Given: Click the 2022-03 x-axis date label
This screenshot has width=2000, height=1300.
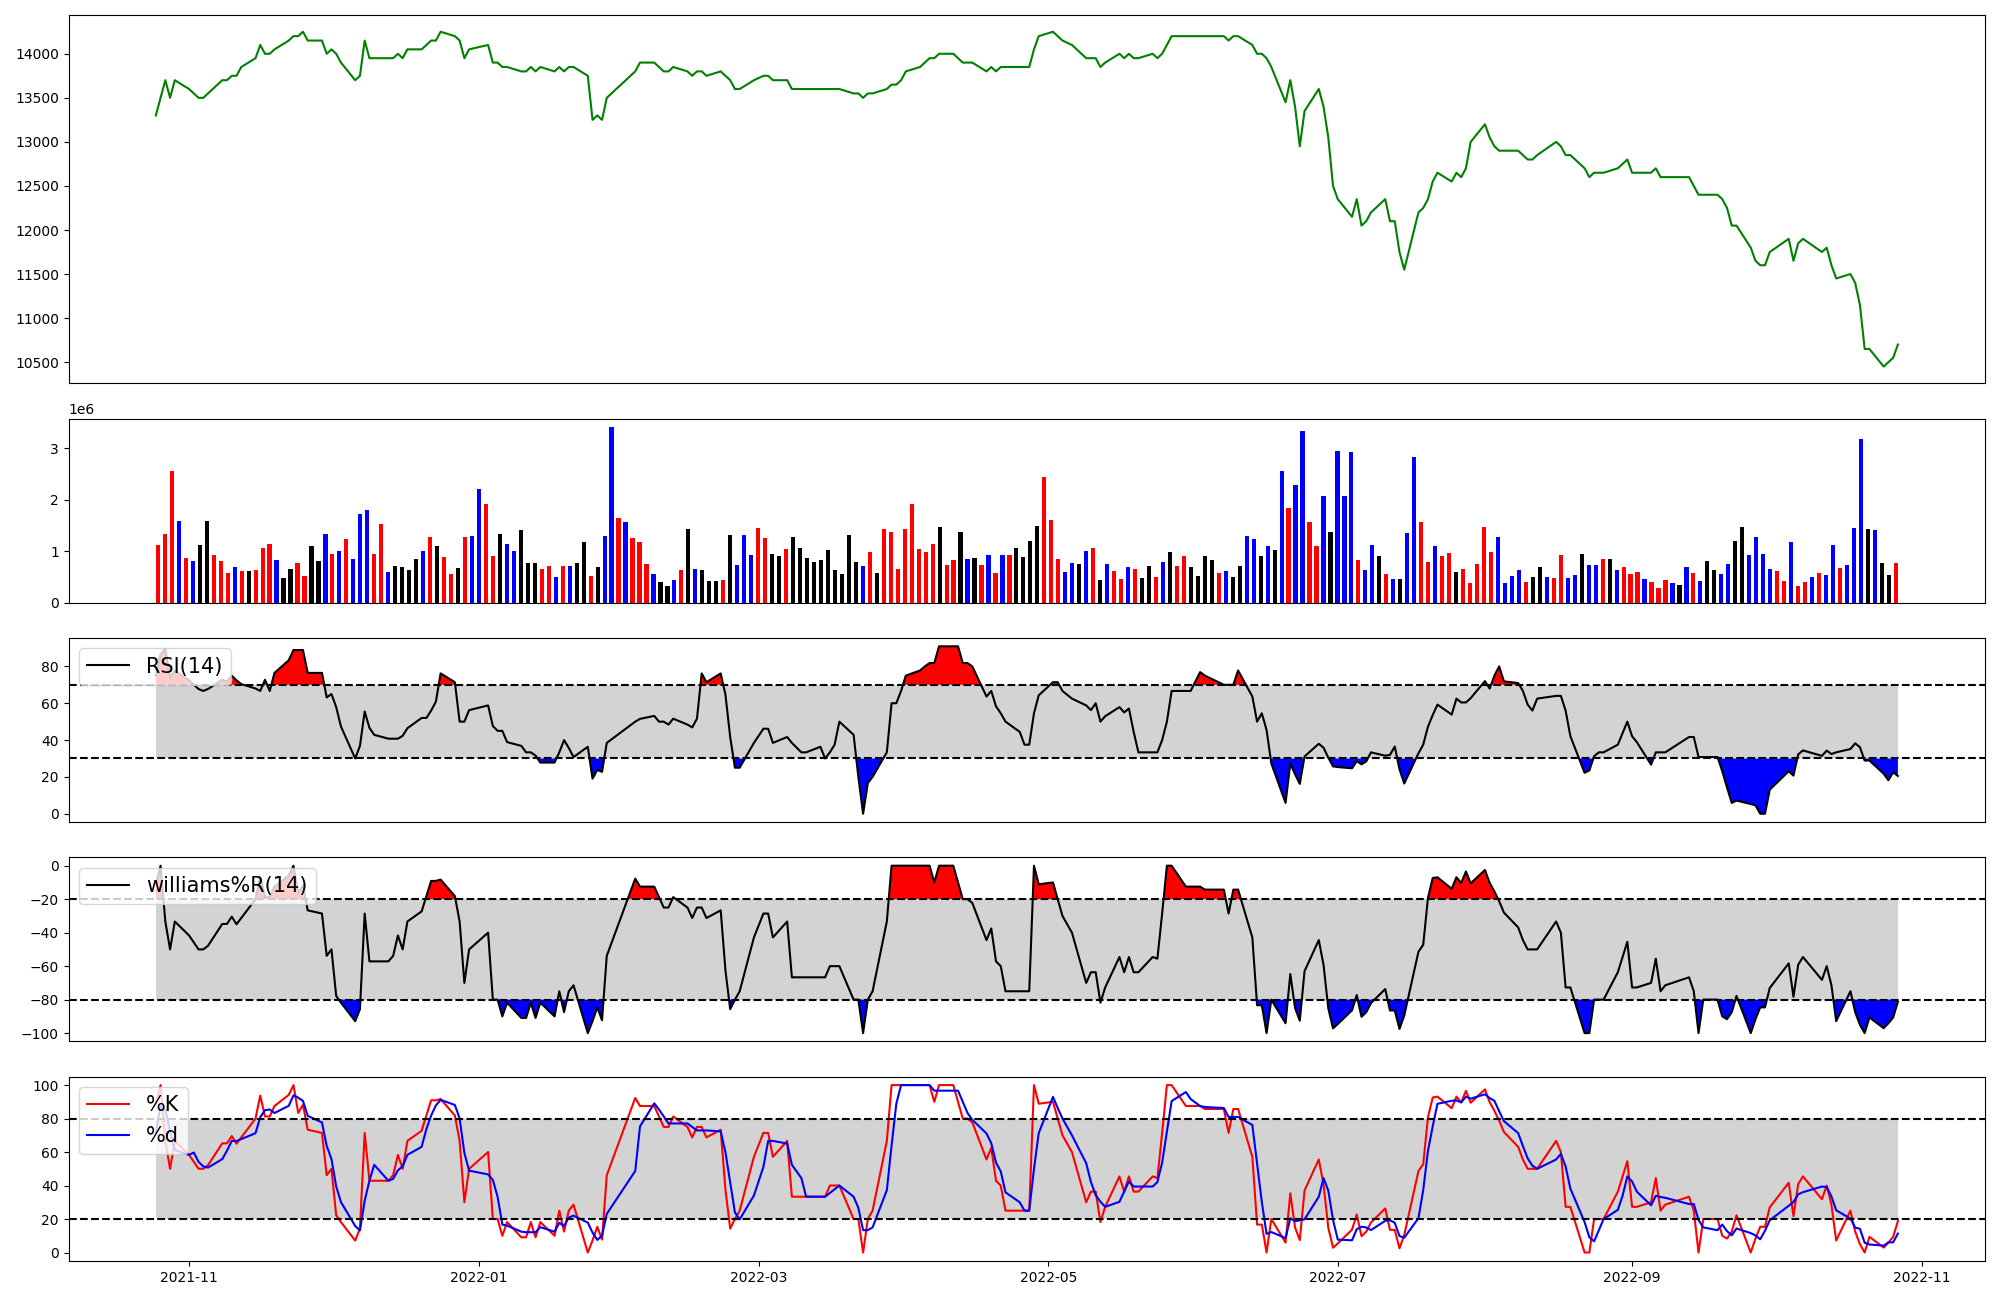Looking at the screenshot, I should 759,1277.
